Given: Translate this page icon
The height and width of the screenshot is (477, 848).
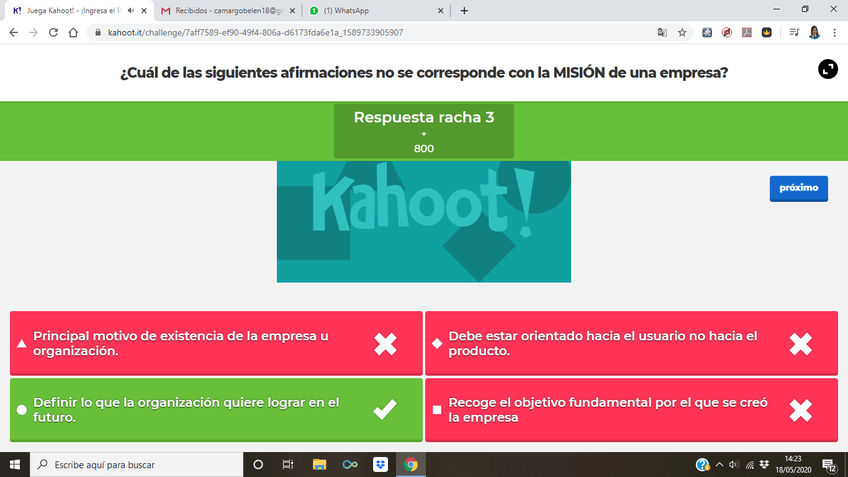Looking at the screenshot, I should (x=662, y=32).
